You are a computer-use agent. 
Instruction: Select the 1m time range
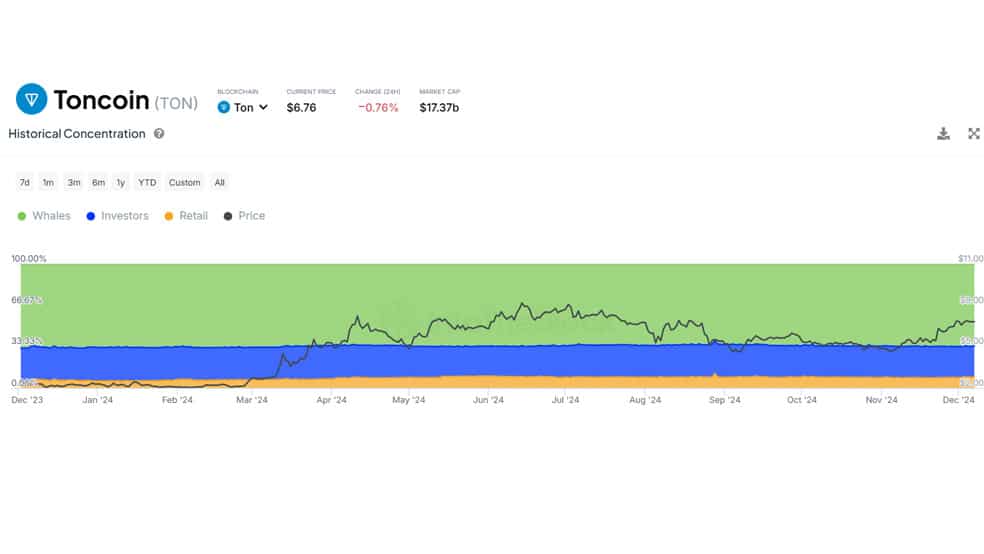click(48, 183)
